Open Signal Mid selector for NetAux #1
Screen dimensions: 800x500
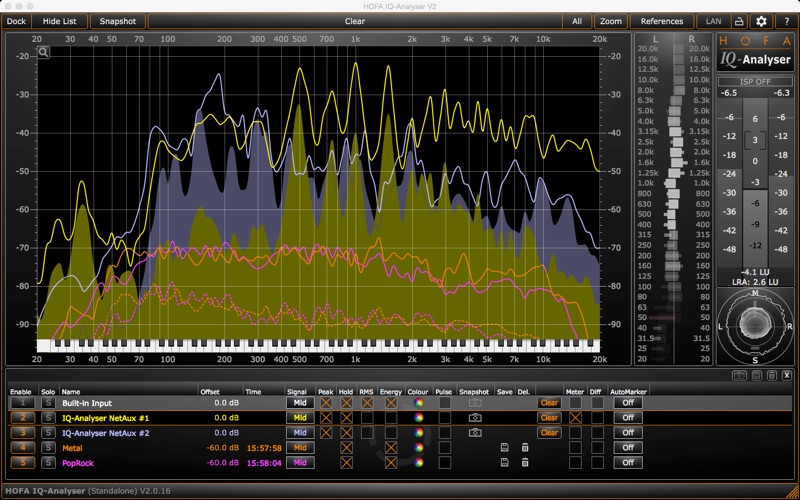(300, 418)
